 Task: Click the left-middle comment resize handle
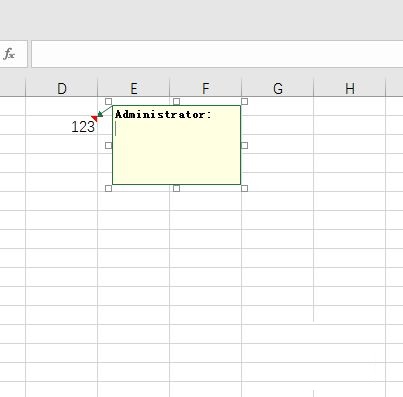[108, 145]
